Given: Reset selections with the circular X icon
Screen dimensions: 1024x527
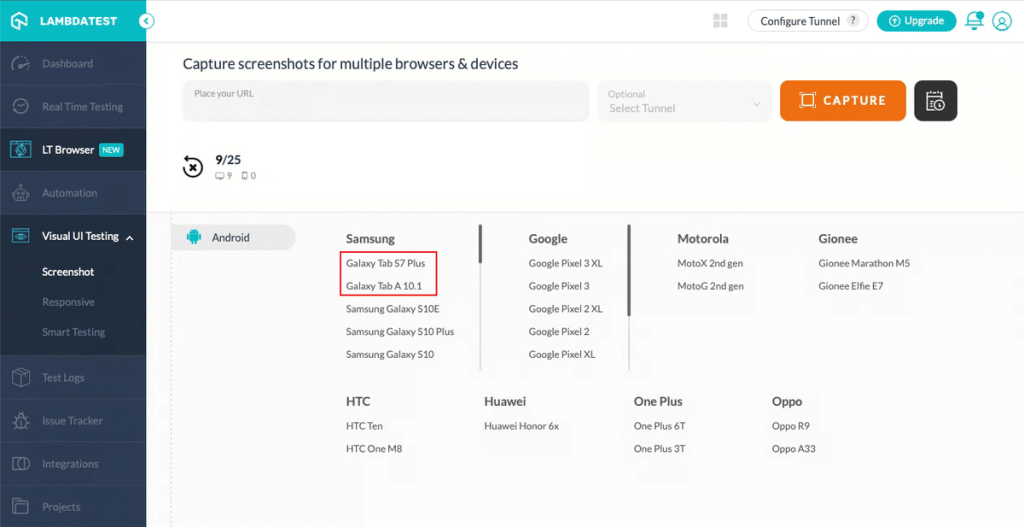Looking at the screenshot, I should (193, 167).
